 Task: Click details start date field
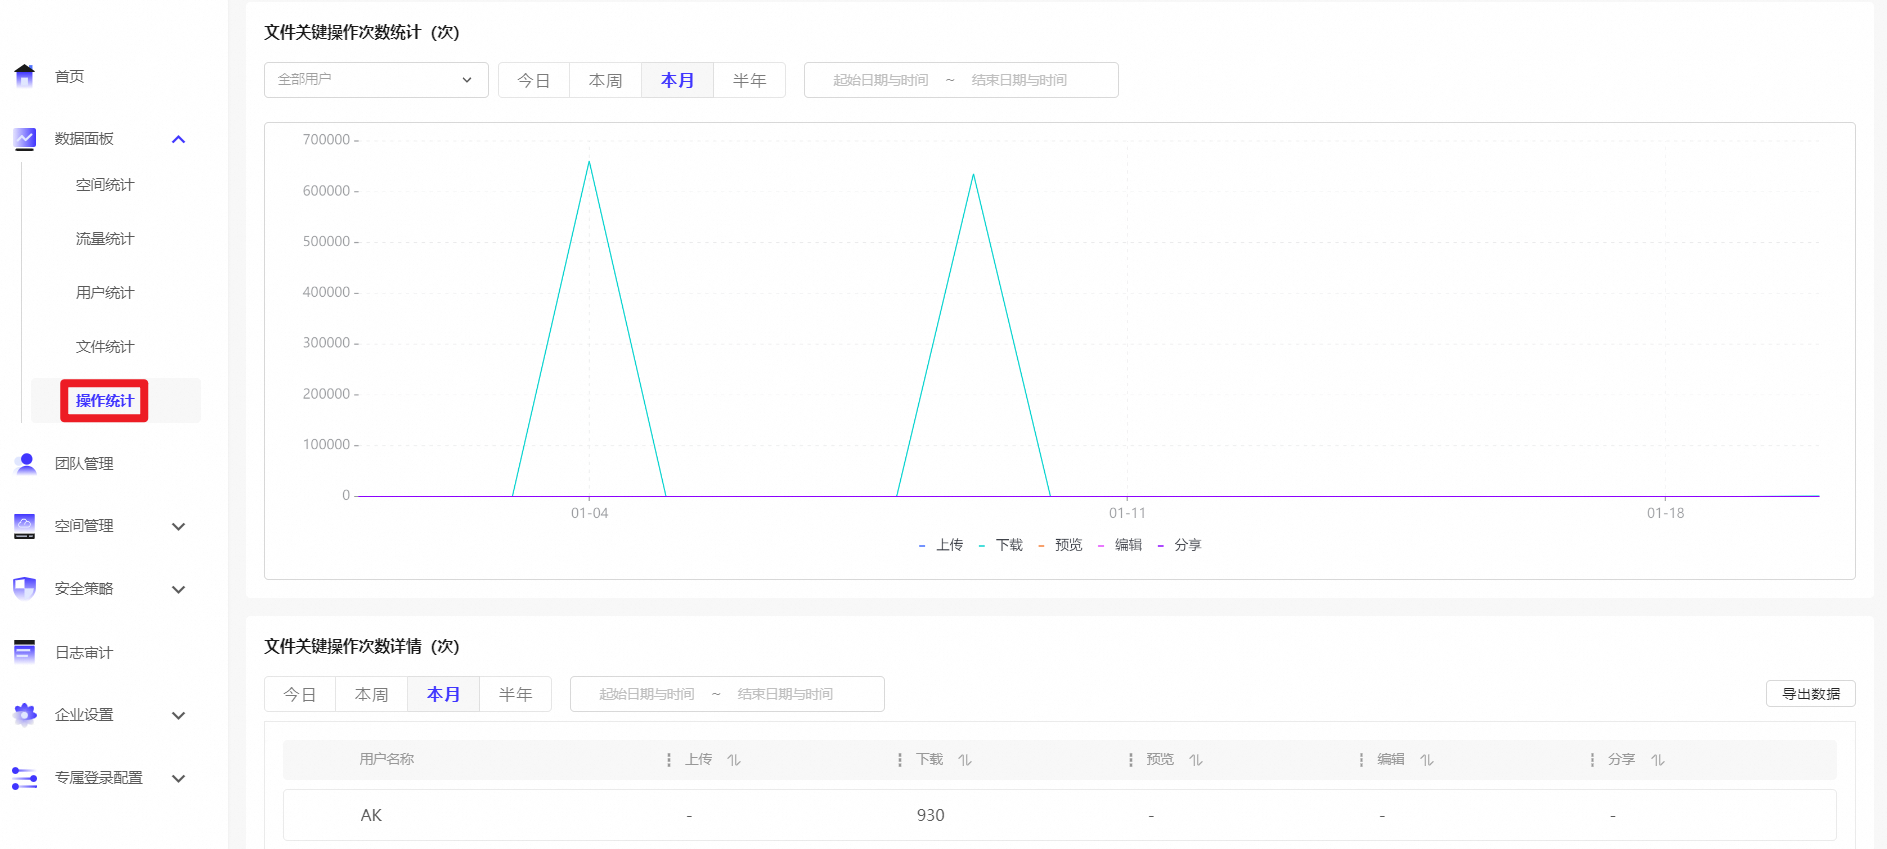tap(647, 694)
